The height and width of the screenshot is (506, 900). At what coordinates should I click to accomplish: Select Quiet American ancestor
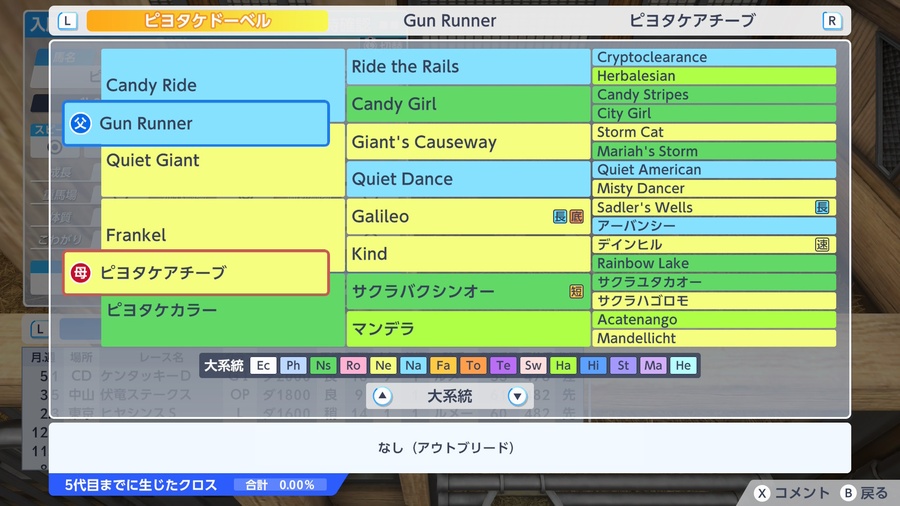pyautogui.click(x=714, y=170)
